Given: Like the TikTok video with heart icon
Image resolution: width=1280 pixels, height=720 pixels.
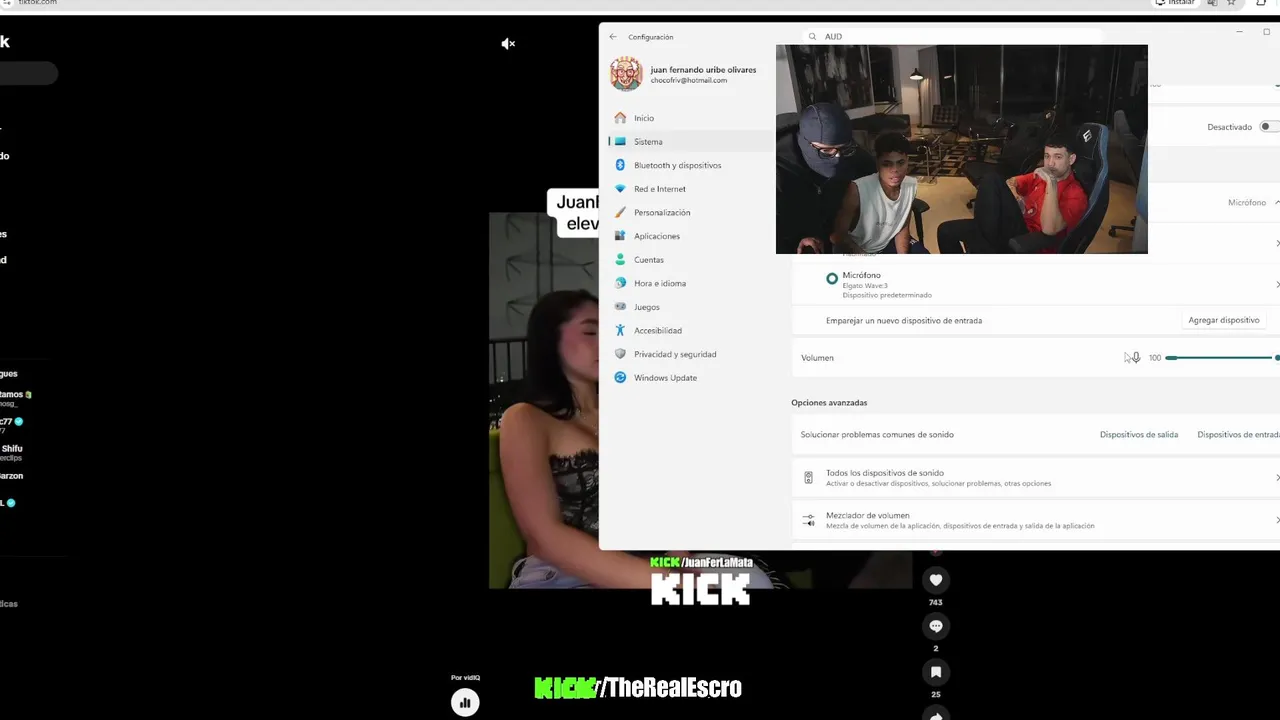Looking at the screenshot, I should (936, 580).
